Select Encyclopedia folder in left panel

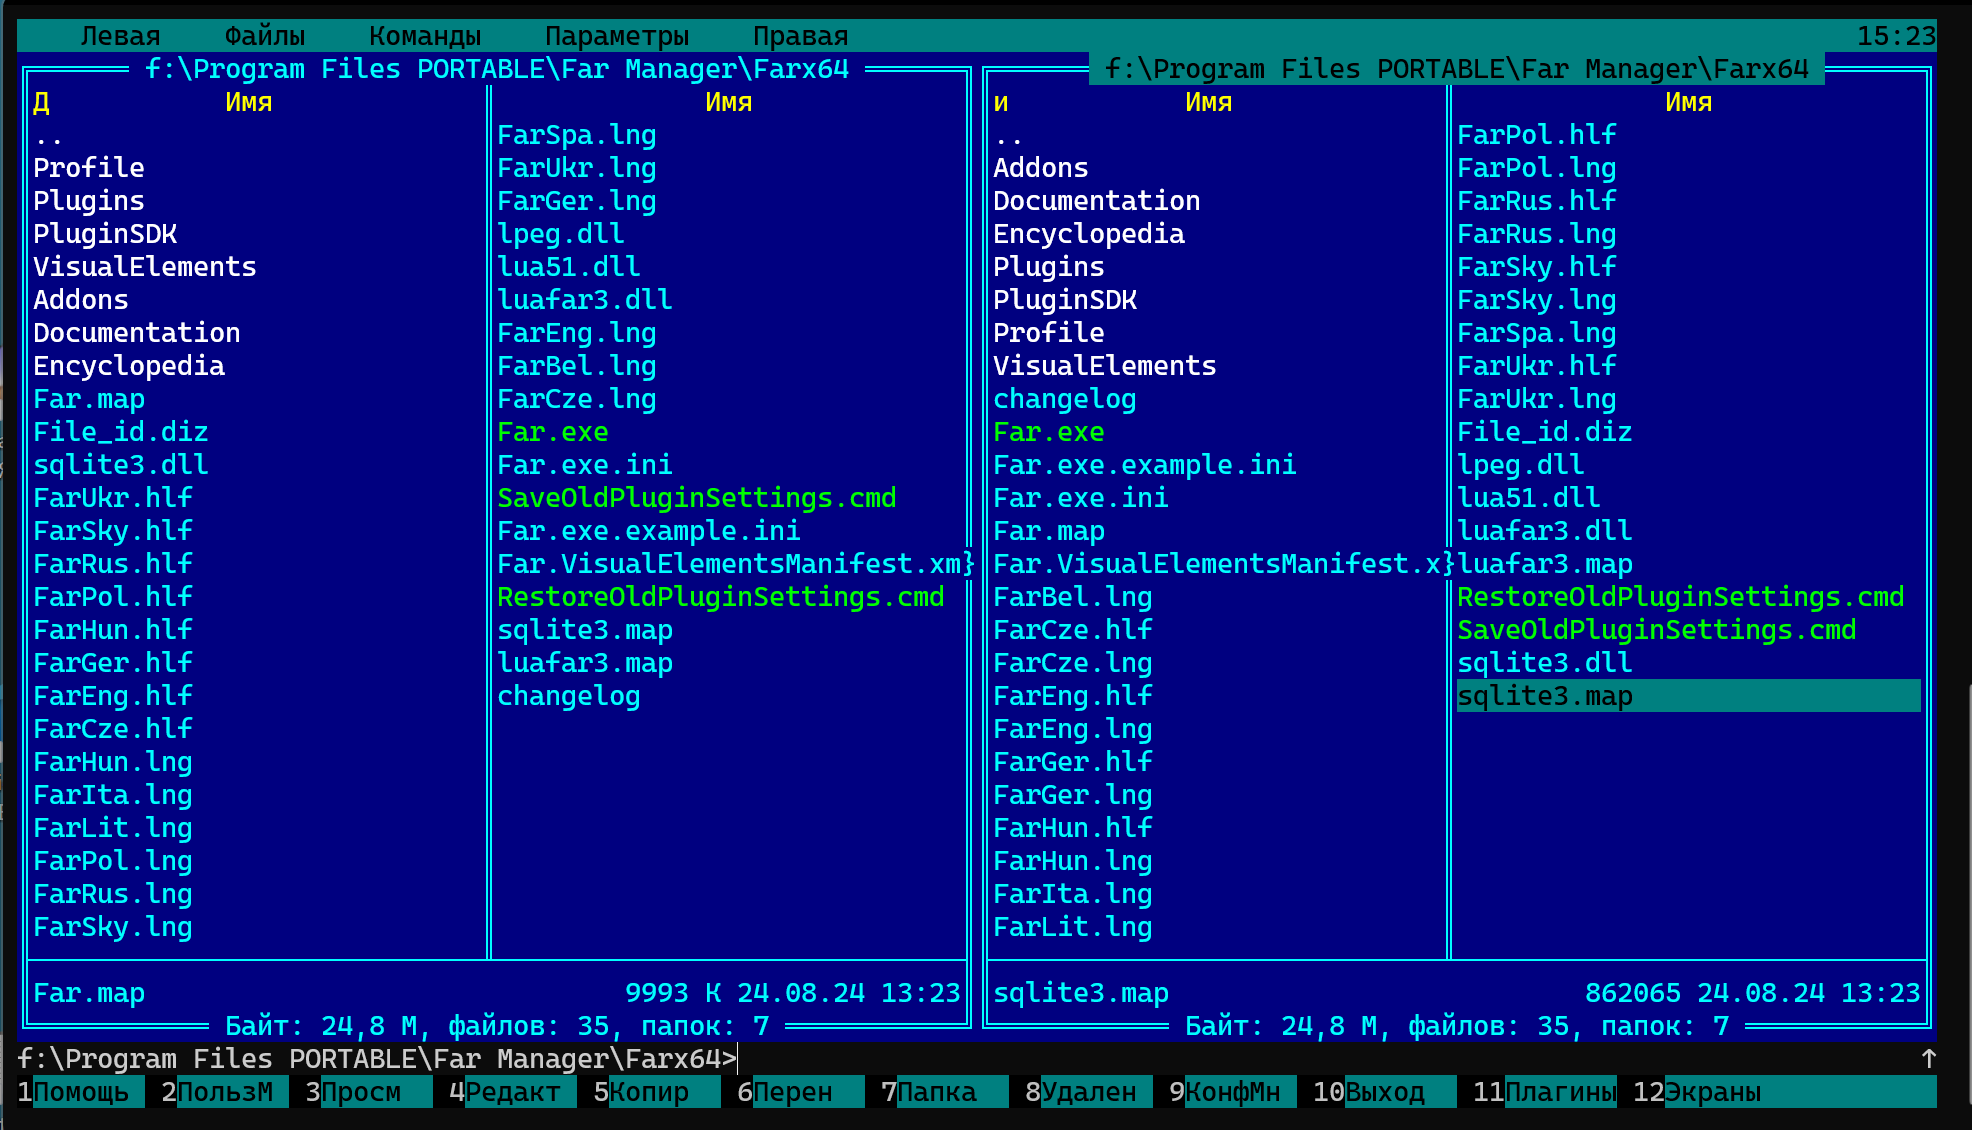[x=129, y=366]
